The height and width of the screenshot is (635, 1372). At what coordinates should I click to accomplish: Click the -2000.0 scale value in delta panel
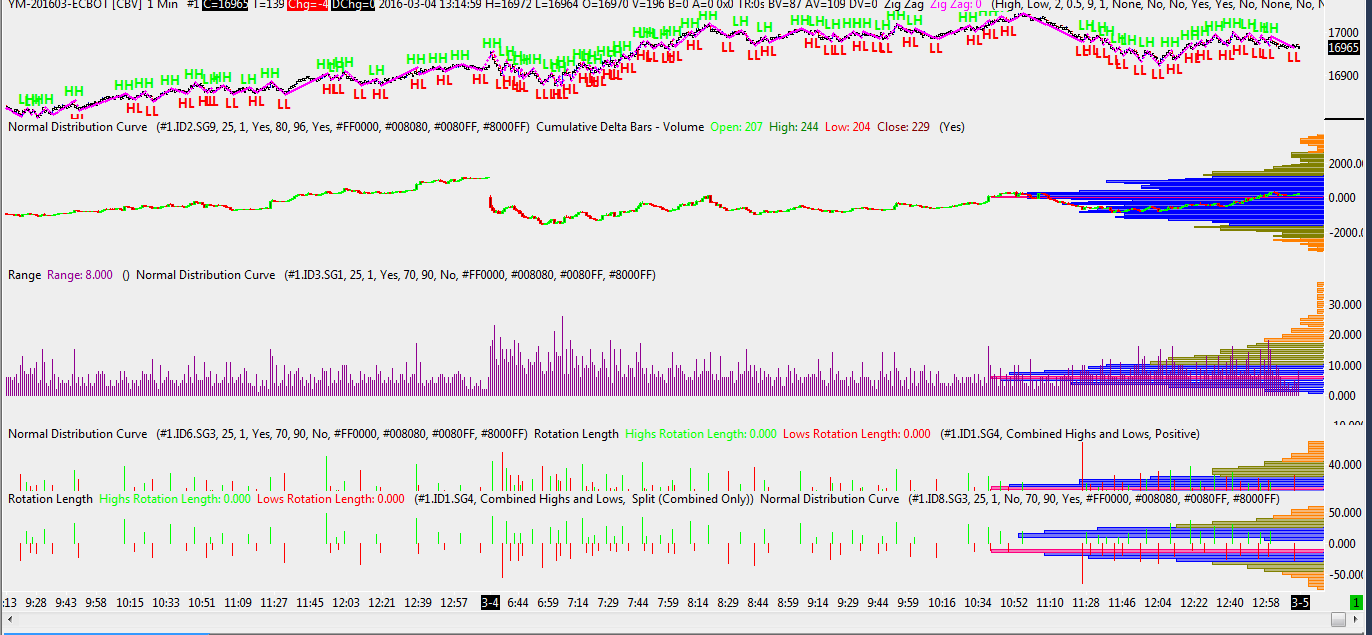[x=1345, y=232]
